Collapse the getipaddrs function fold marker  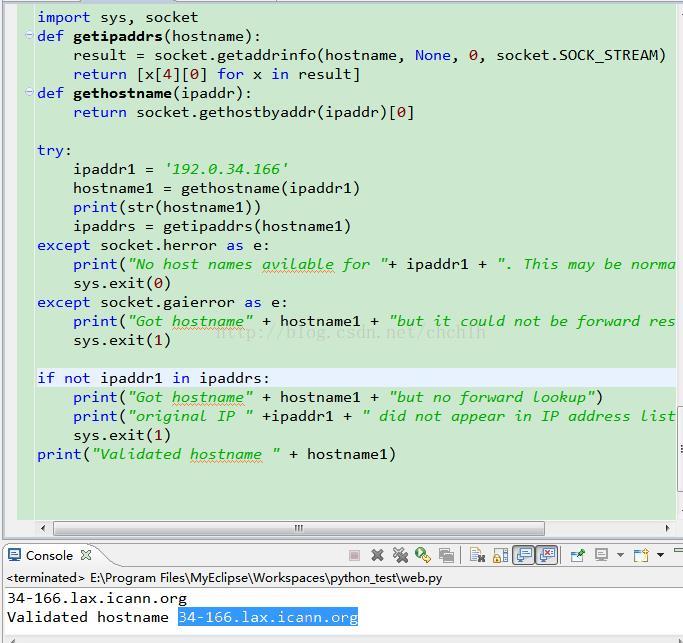29,35
